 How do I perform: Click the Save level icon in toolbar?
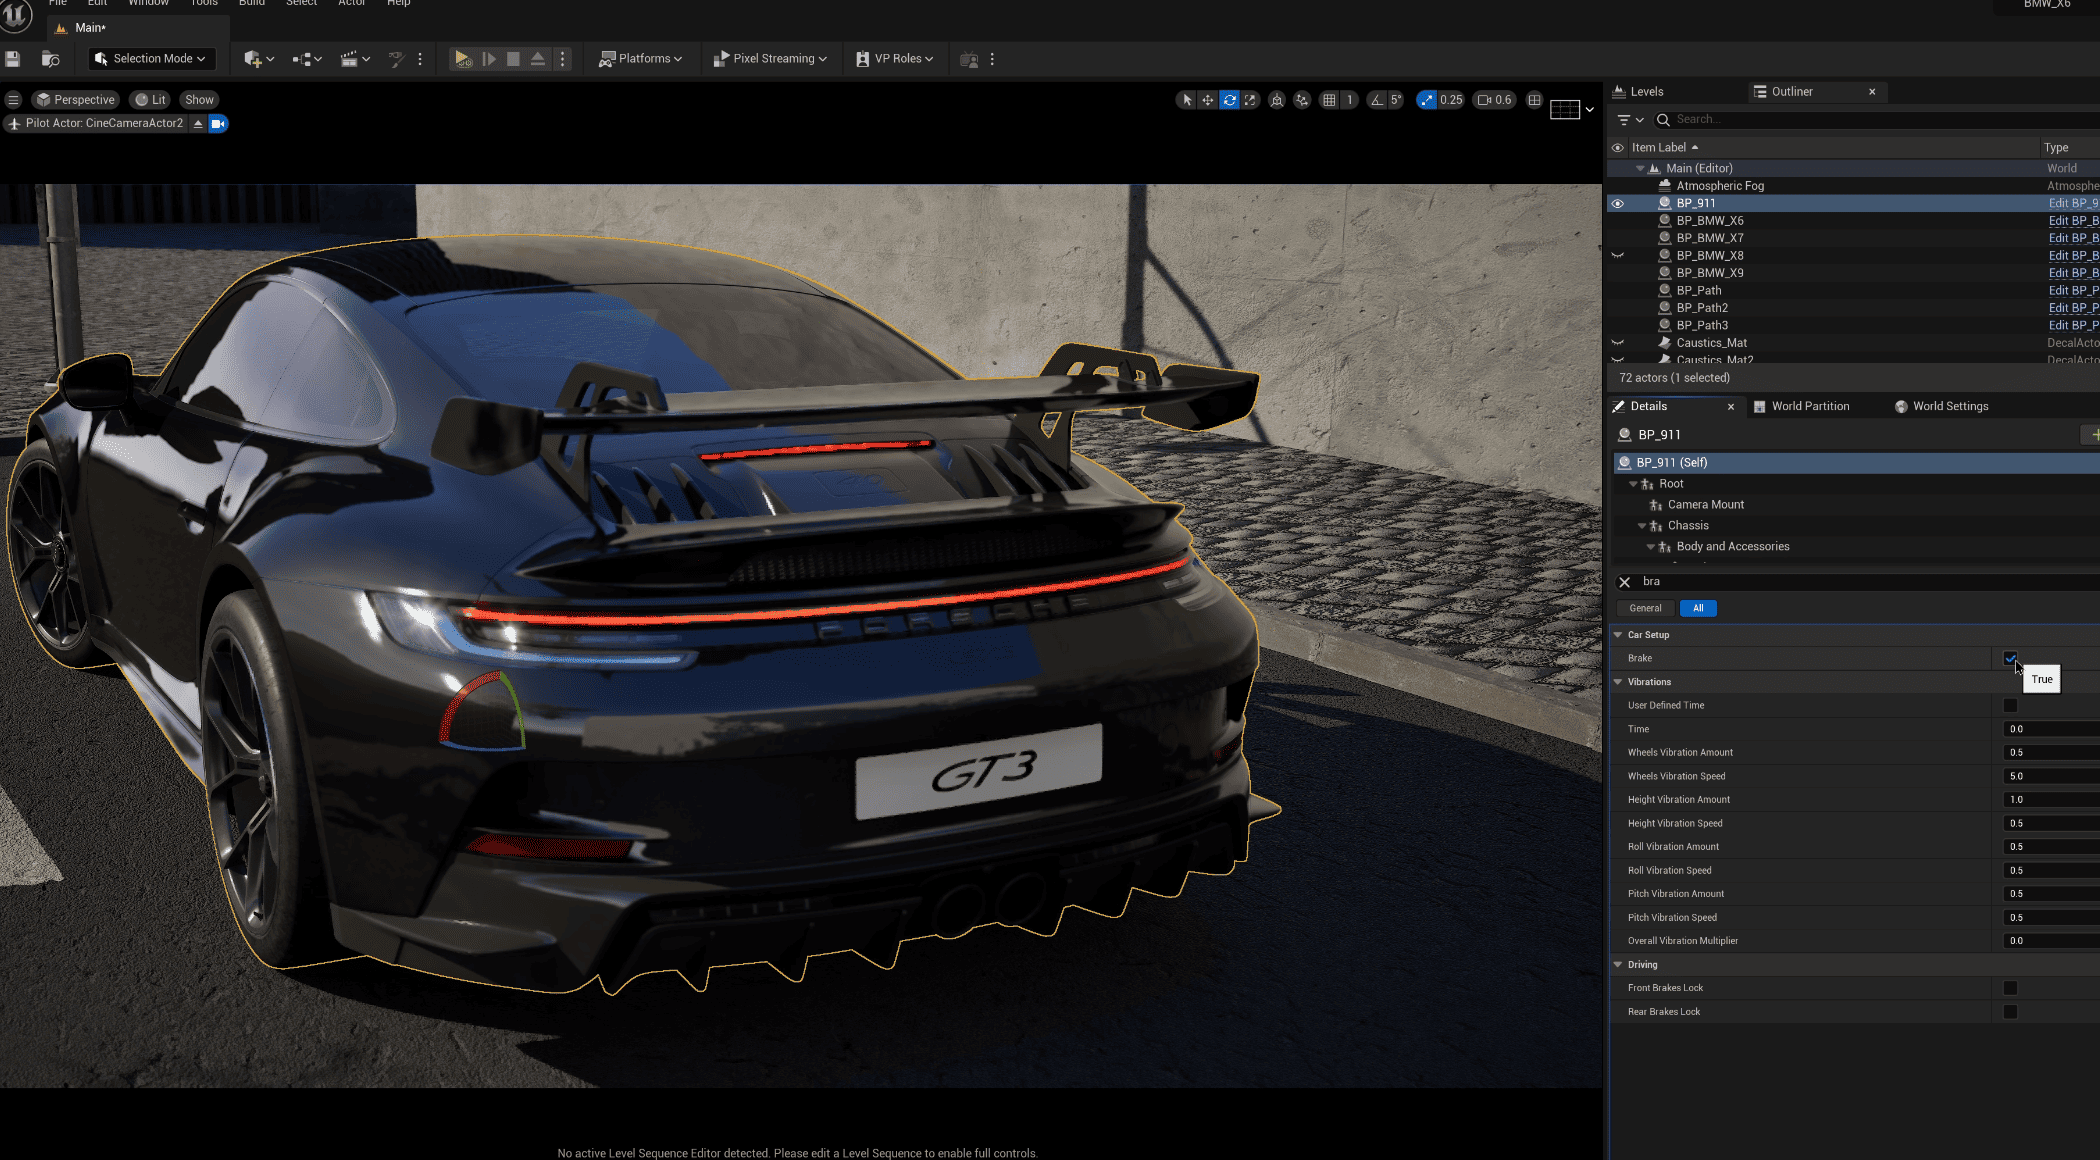tap(13, 59)
